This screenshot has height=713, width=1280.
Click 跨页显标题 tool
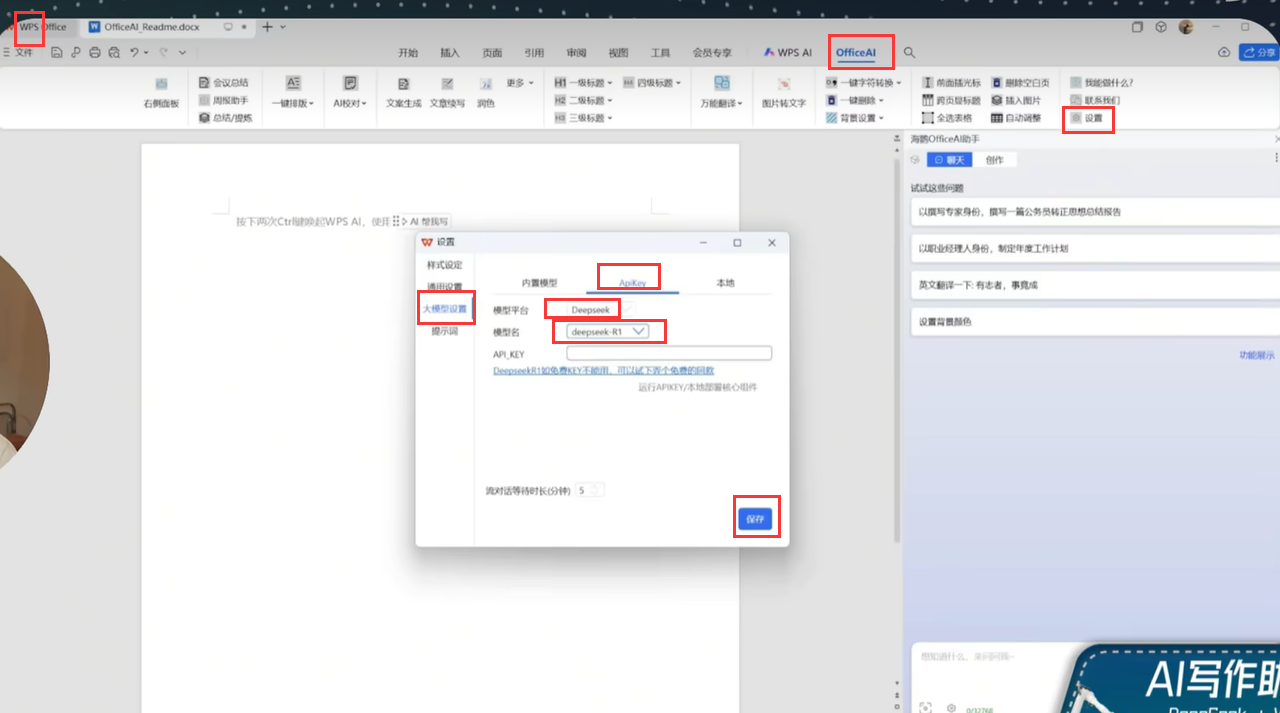click(x=951, y=100)
